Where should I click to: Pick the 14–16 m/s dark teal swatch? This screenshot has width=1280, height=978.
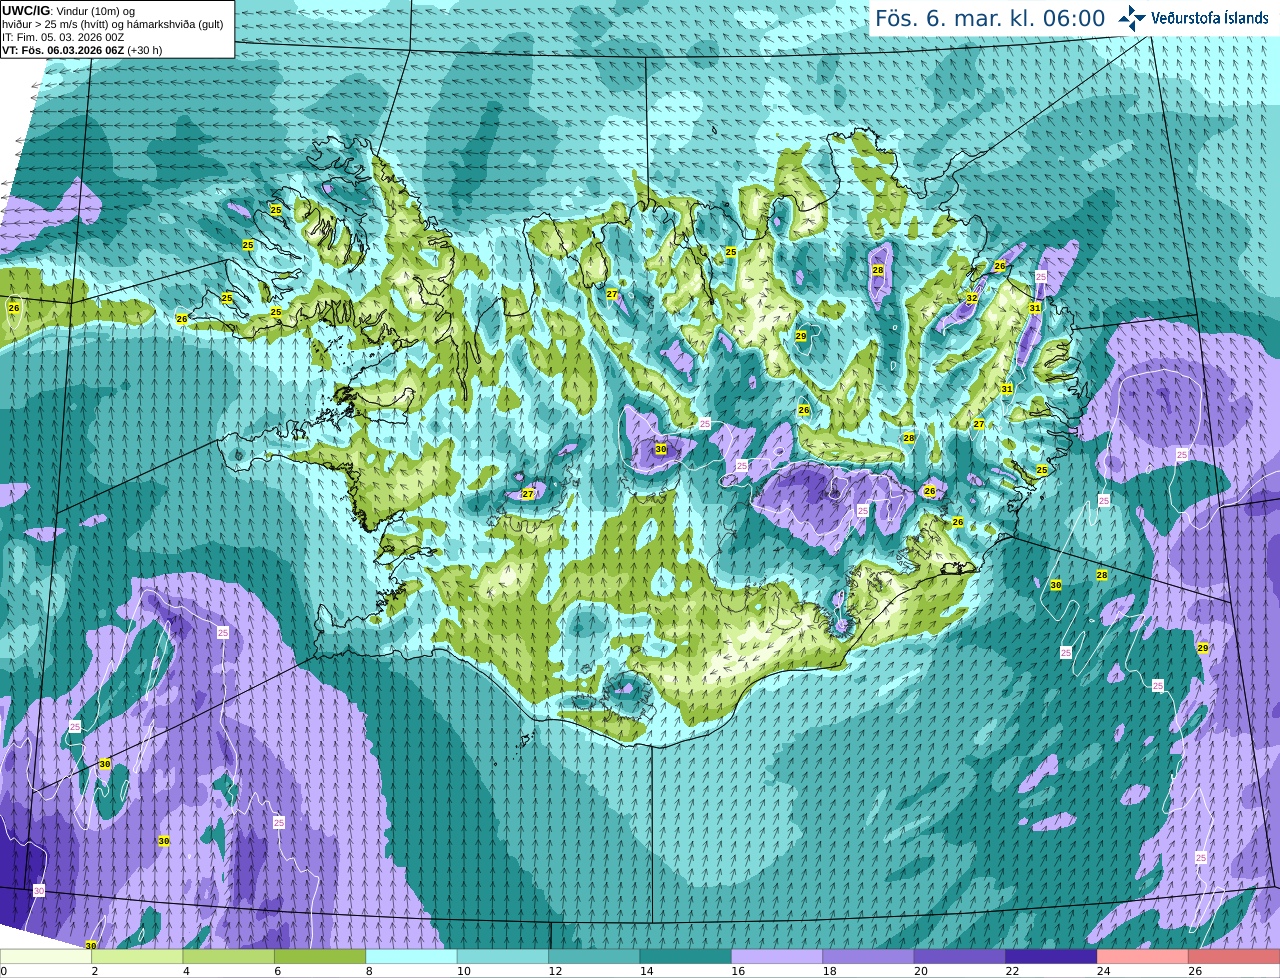(x=686, y=956)
